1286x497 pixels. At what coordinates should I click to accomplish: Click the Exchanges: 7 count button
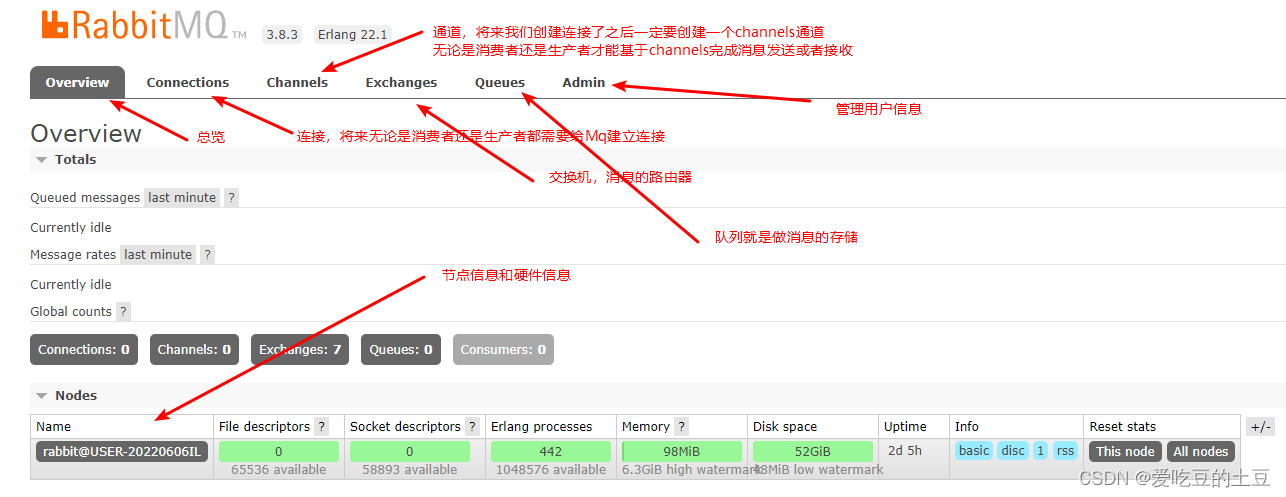(300, 349)
